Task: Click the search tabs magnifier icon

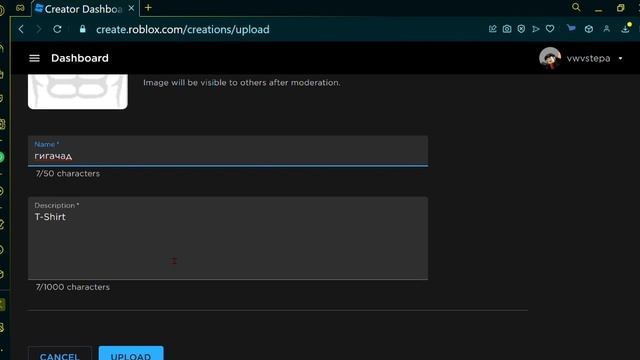Action: pos(576,7)
